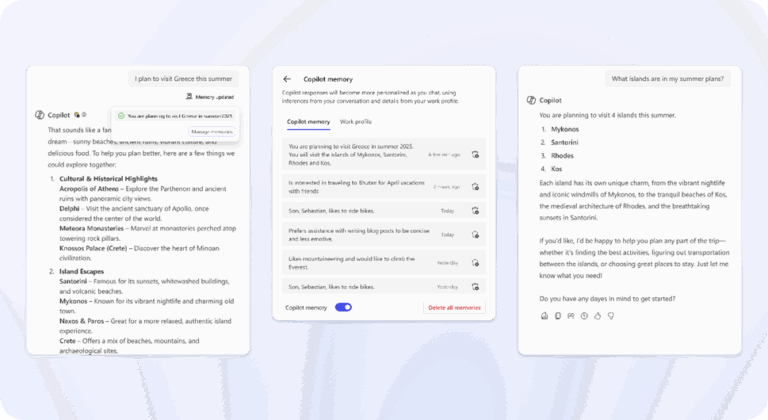Select the 'Prefers assistance with writing blog posts' memory
768x420 pixels.
[384, 235]
